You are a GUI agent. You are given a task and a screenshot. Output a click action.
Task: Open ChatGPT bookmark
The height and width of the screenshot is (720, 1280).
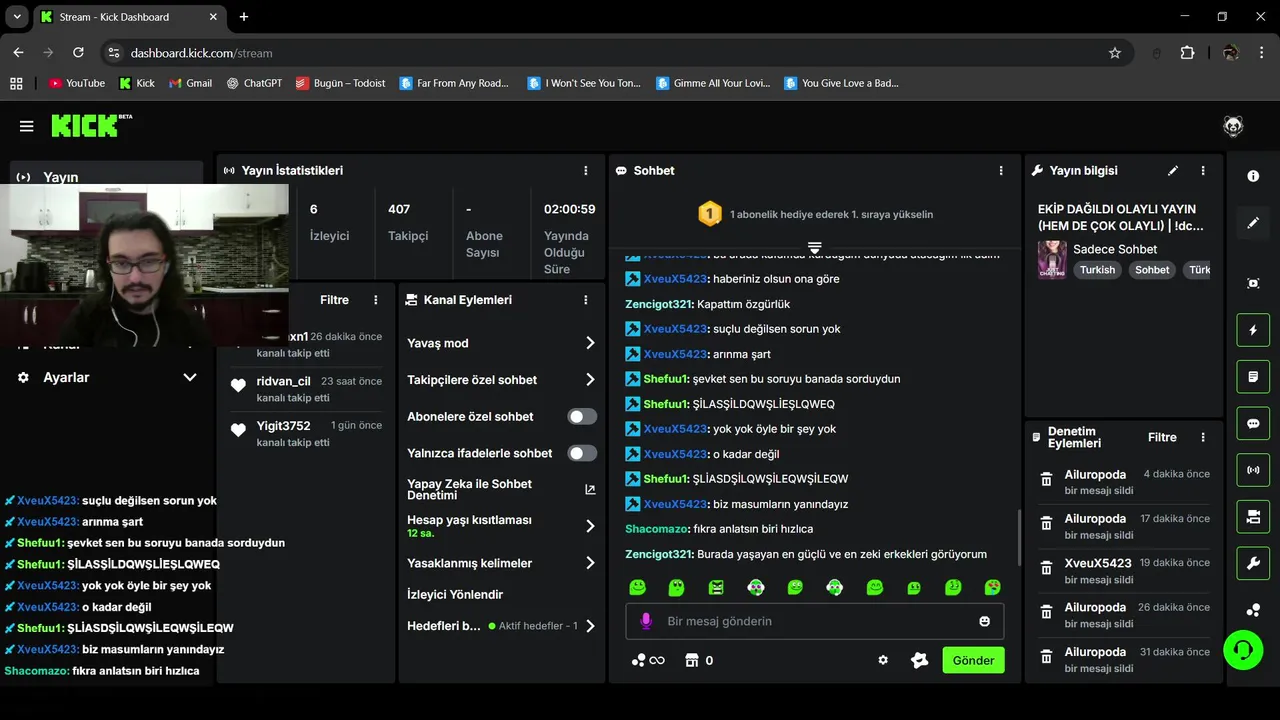[x=254, y=83]
